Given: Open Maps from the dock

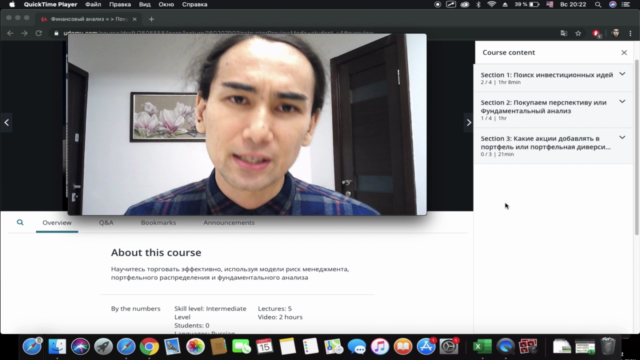Looking at the screenshot, I should tap(333, 347).
